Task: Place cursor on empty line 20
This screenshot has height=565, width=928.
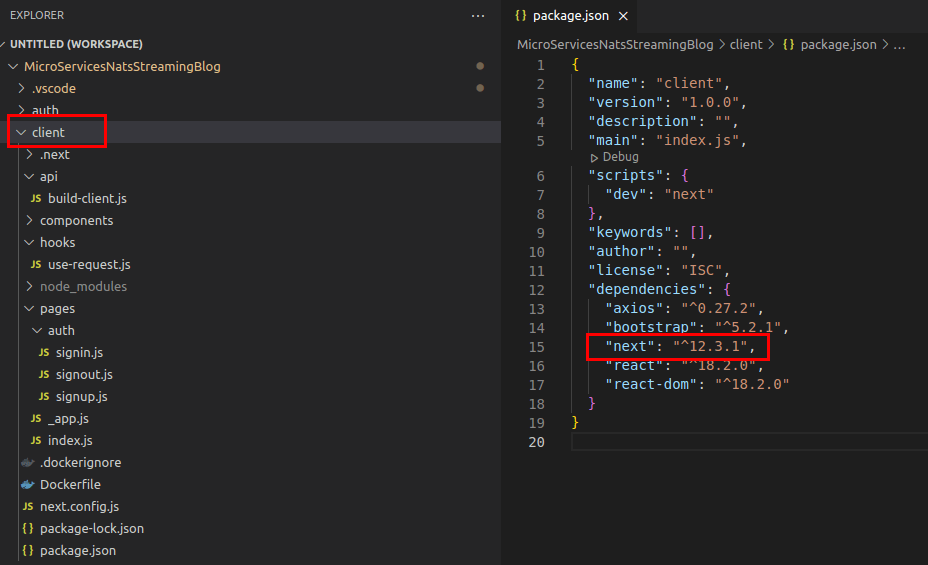Action: [x=749, y=442]
